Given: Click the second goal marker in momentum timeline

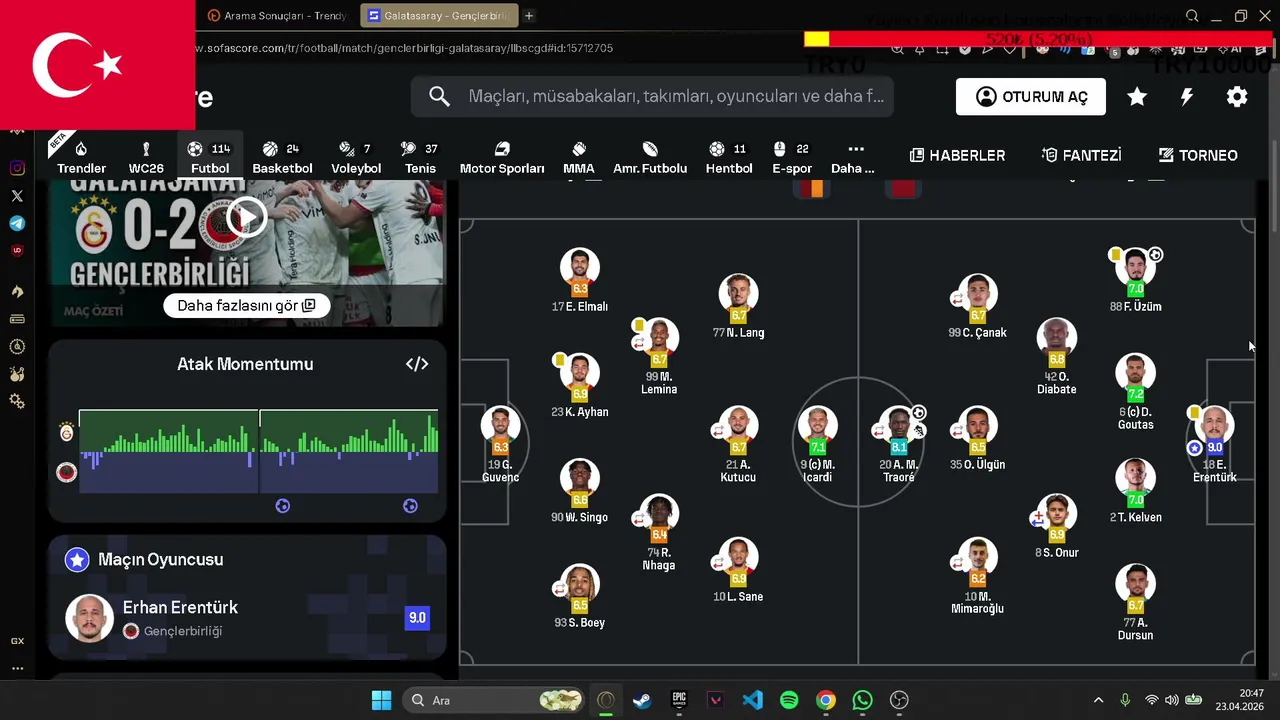Looking at the screenshot, I should click(x=410, y=506).
